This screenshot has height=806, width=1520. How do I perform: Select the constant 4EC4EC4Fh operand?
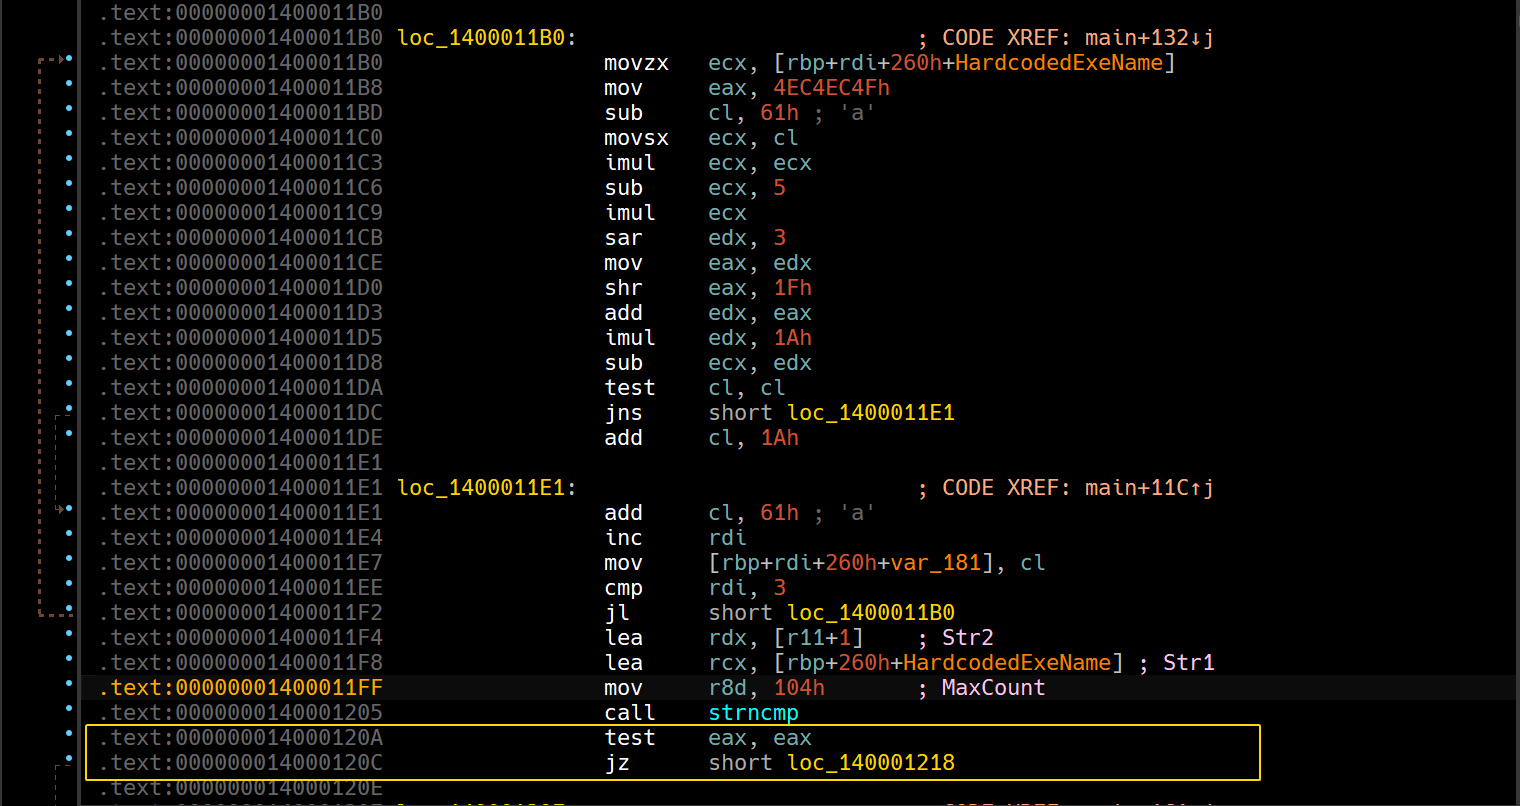831,88
